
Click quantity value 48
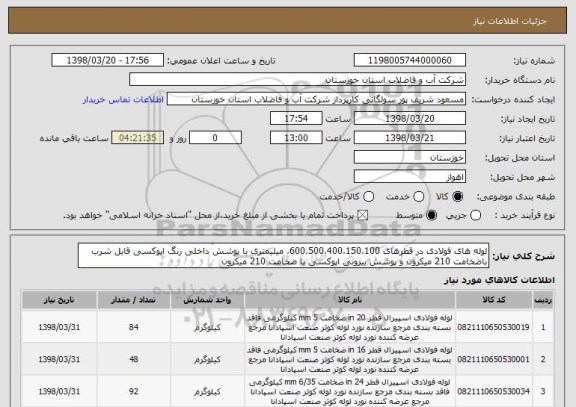tap(134, 359)
